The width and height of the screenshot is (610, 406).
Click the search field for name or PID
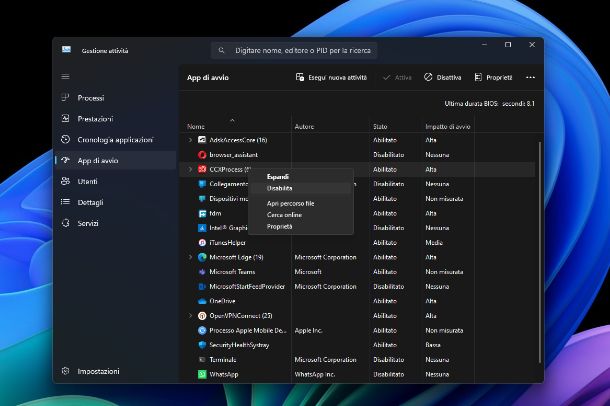[x=294, y=50]
